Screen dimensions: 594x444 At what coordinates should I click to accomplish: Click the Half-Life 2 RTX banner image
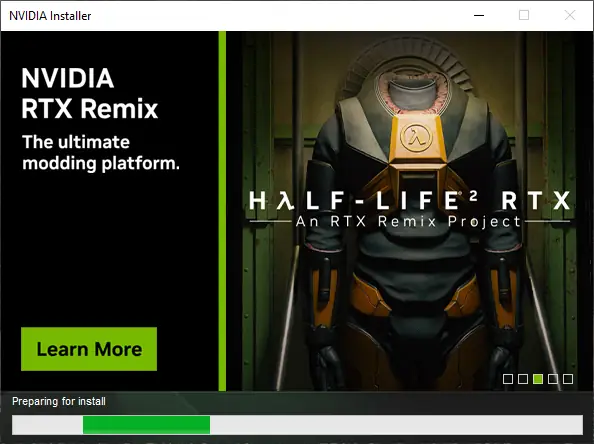pos(410,211)
